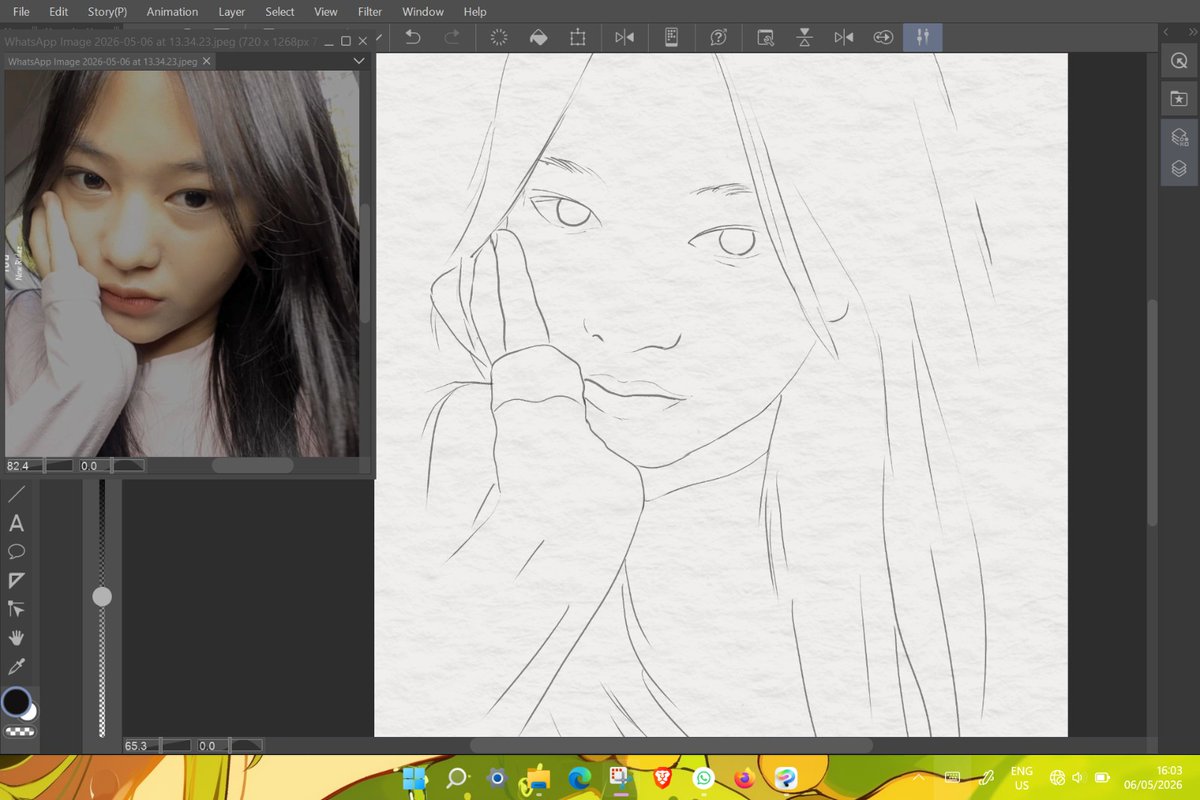Select the Fill bucket icon in toolbar
The width and height of the screenshot is (1200, 800).
click(538, 37)
